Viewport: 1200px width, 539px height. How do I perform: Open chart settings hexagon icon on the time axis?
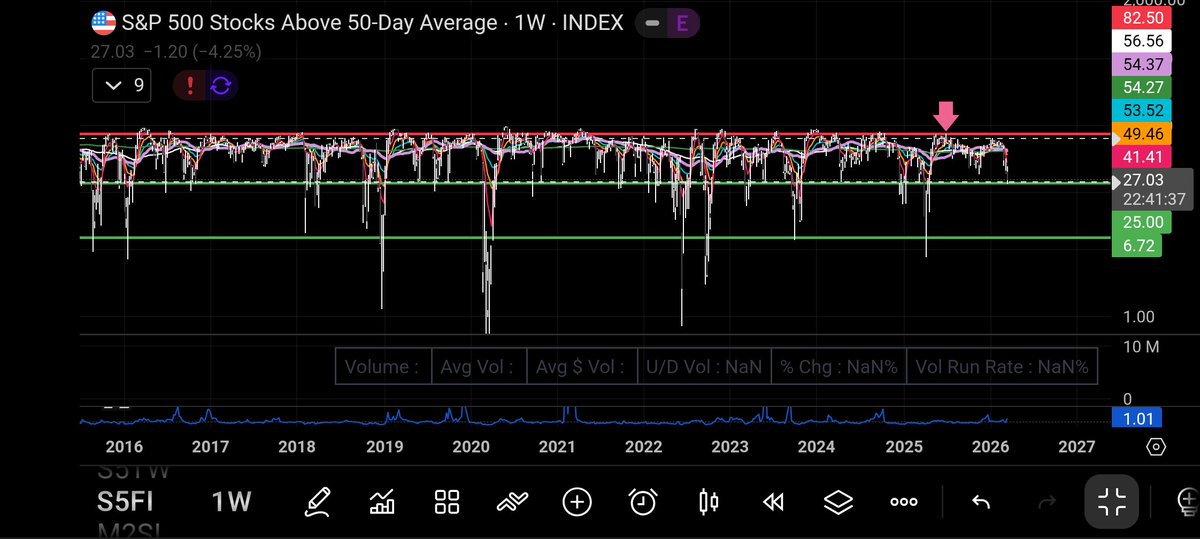click(x=1156, y=446)
